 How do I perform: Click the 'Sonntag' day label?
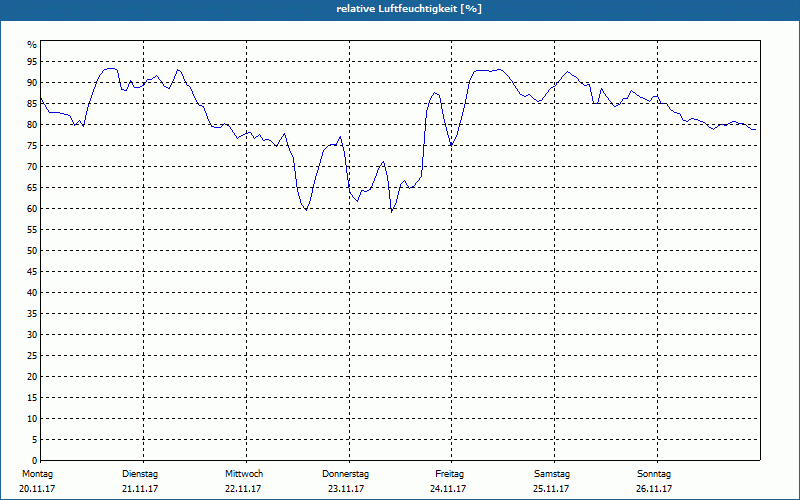654,474
